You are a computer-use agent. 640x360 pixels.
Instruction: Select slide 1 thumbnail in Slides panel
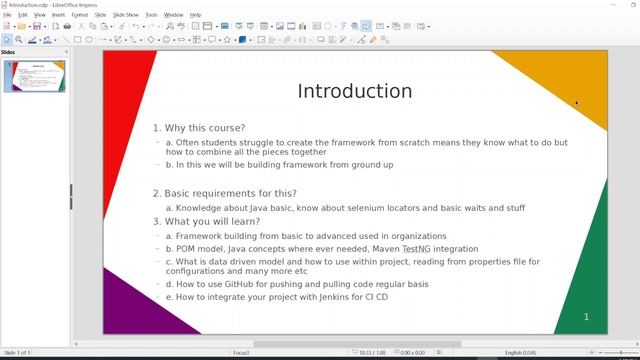pyautogui.click(x=34, y=76)
